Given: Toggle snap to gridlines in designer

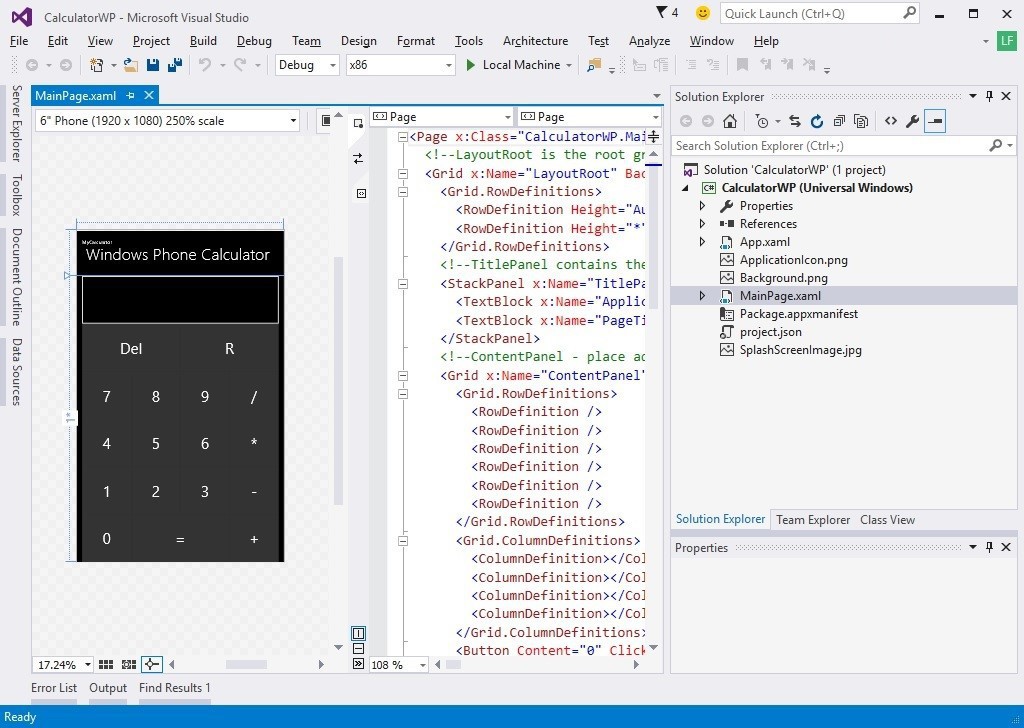Looking at the screenshot, I should tap(129, 664).
